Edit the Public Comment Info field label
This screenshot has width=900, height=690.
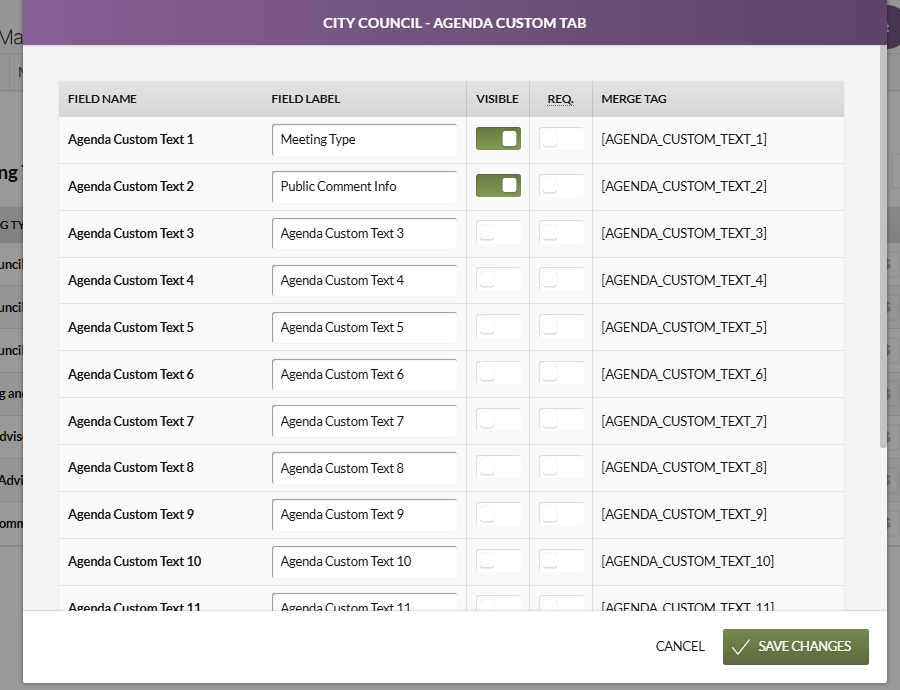click(364, 187)
